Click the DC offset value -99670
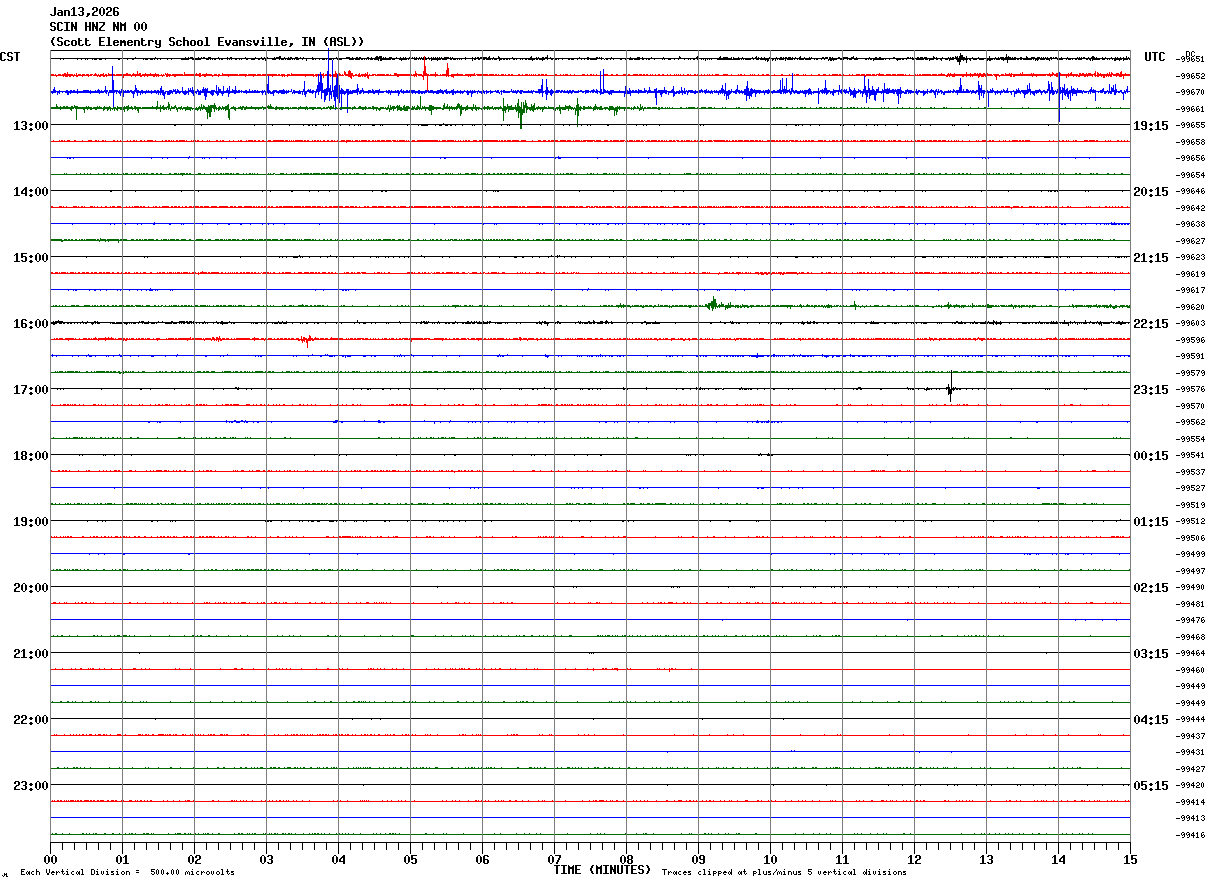This screenshot has height=886, width=1210. [x=1191, y=92]
